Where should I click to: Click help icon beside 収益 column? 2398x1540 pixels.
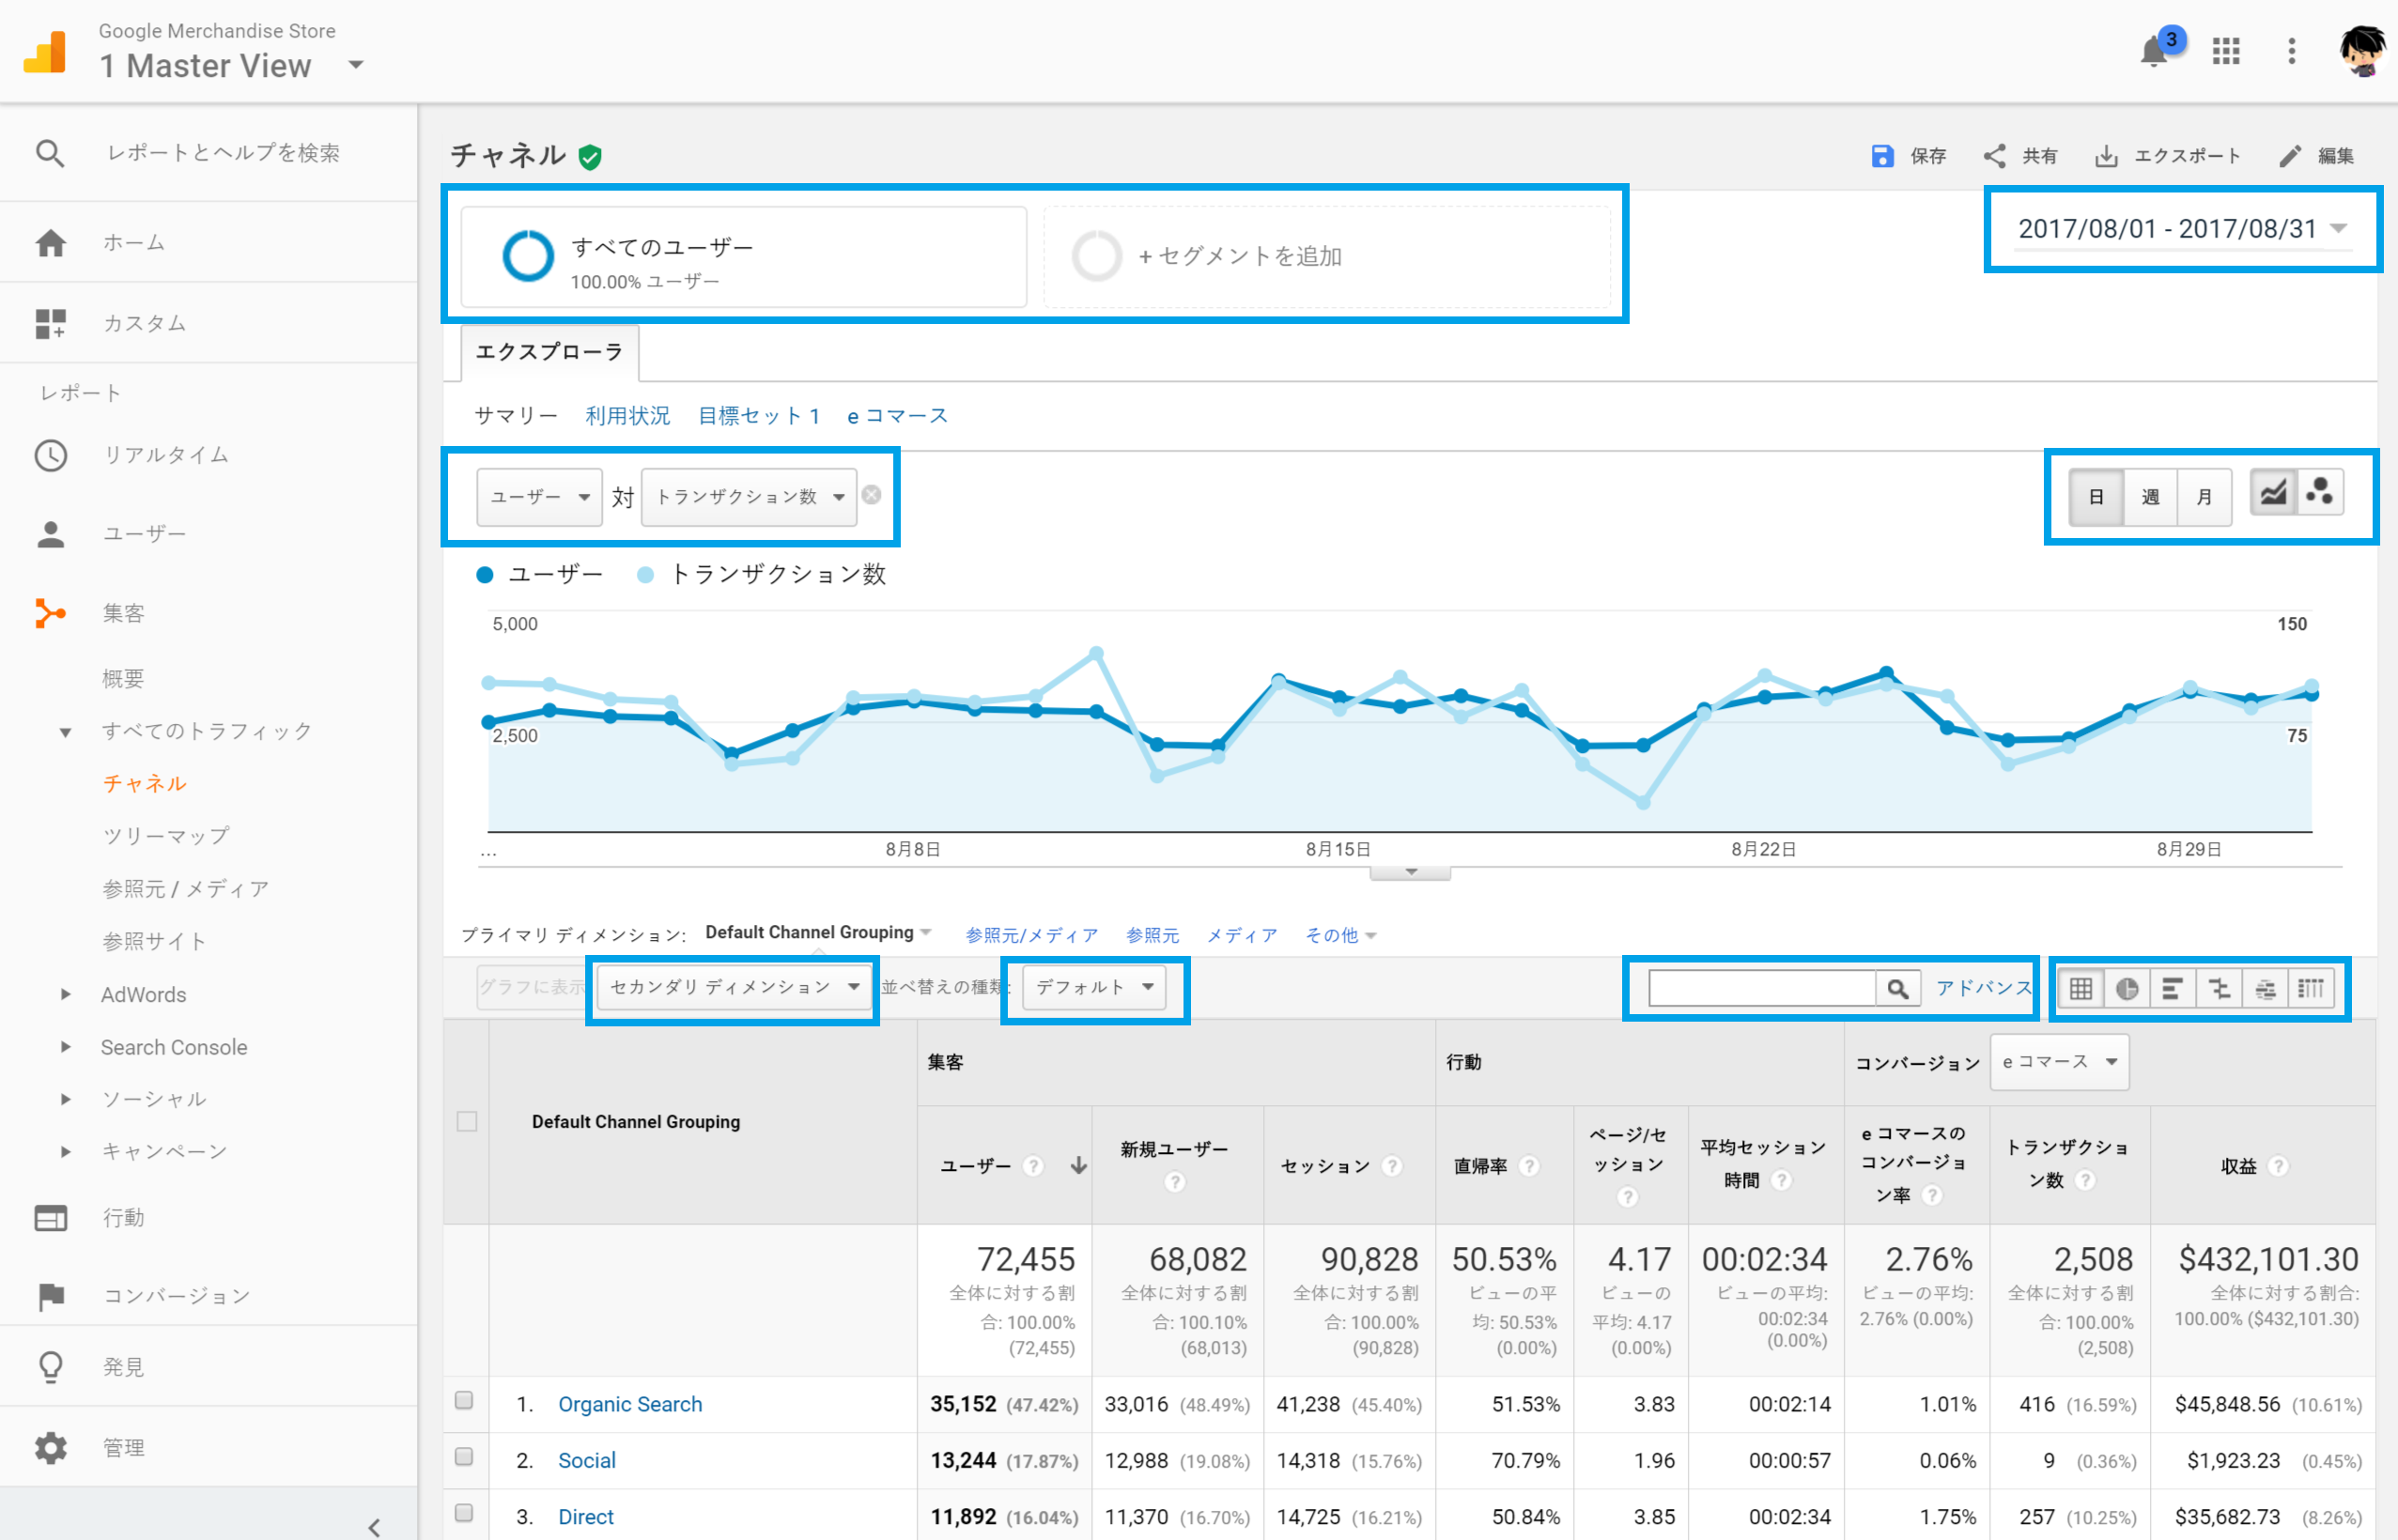(x=2278, y=1166)
